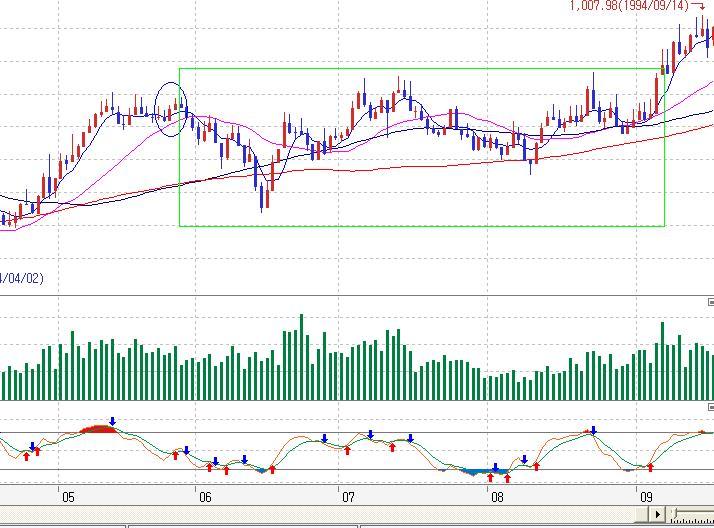Viewport: 714px width, 528px height.
Task: Select the black ellipse annotation on chart
Action: (x=172, y=110)
